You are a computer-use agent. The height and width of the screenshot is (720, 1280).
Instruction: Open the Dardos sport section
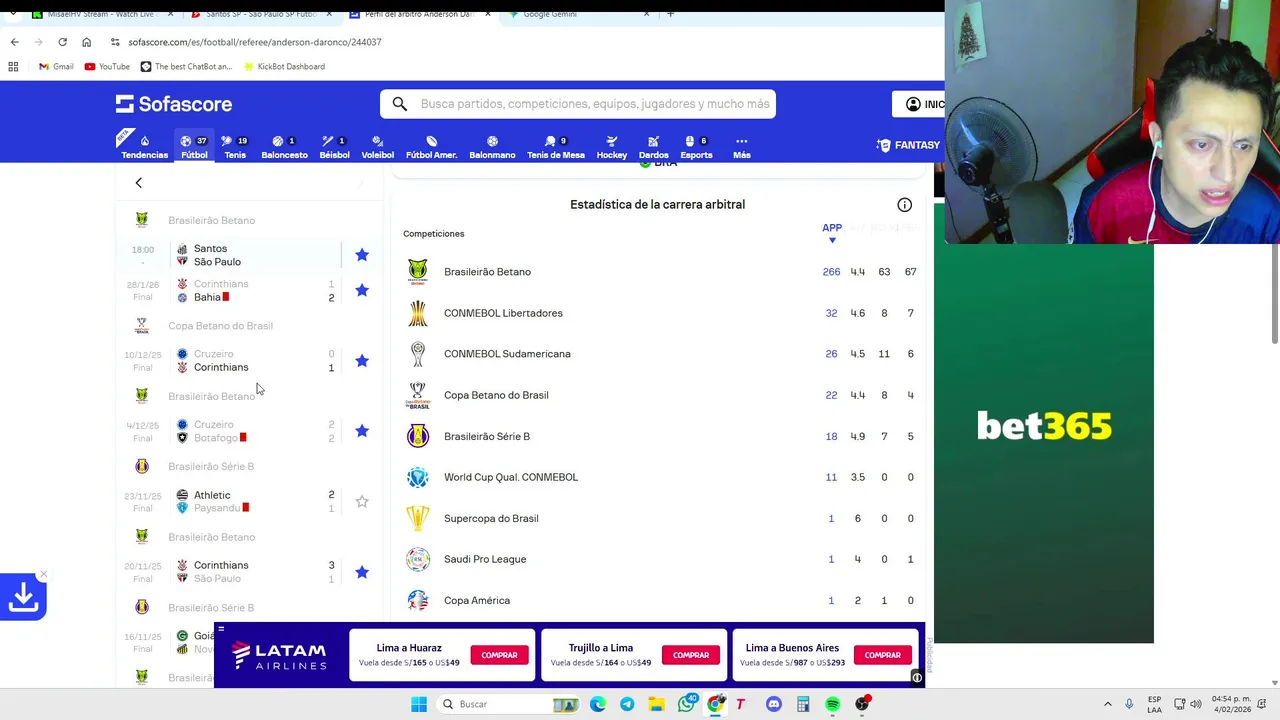653,146
